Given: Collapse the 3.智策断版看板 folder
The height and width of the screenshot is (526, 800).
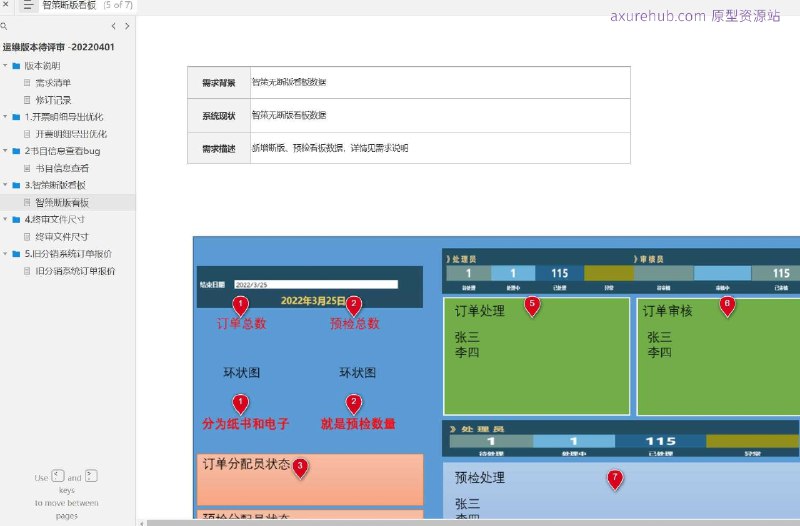Looking at the screenshot, I should click(x=5, y=185).
